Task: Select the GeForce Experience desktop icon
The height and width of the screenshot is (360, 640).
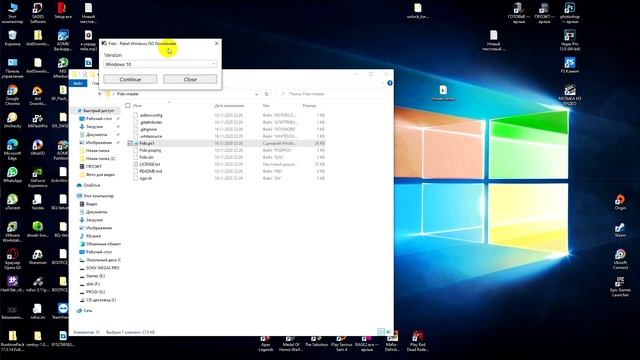Action: [38, 177]
